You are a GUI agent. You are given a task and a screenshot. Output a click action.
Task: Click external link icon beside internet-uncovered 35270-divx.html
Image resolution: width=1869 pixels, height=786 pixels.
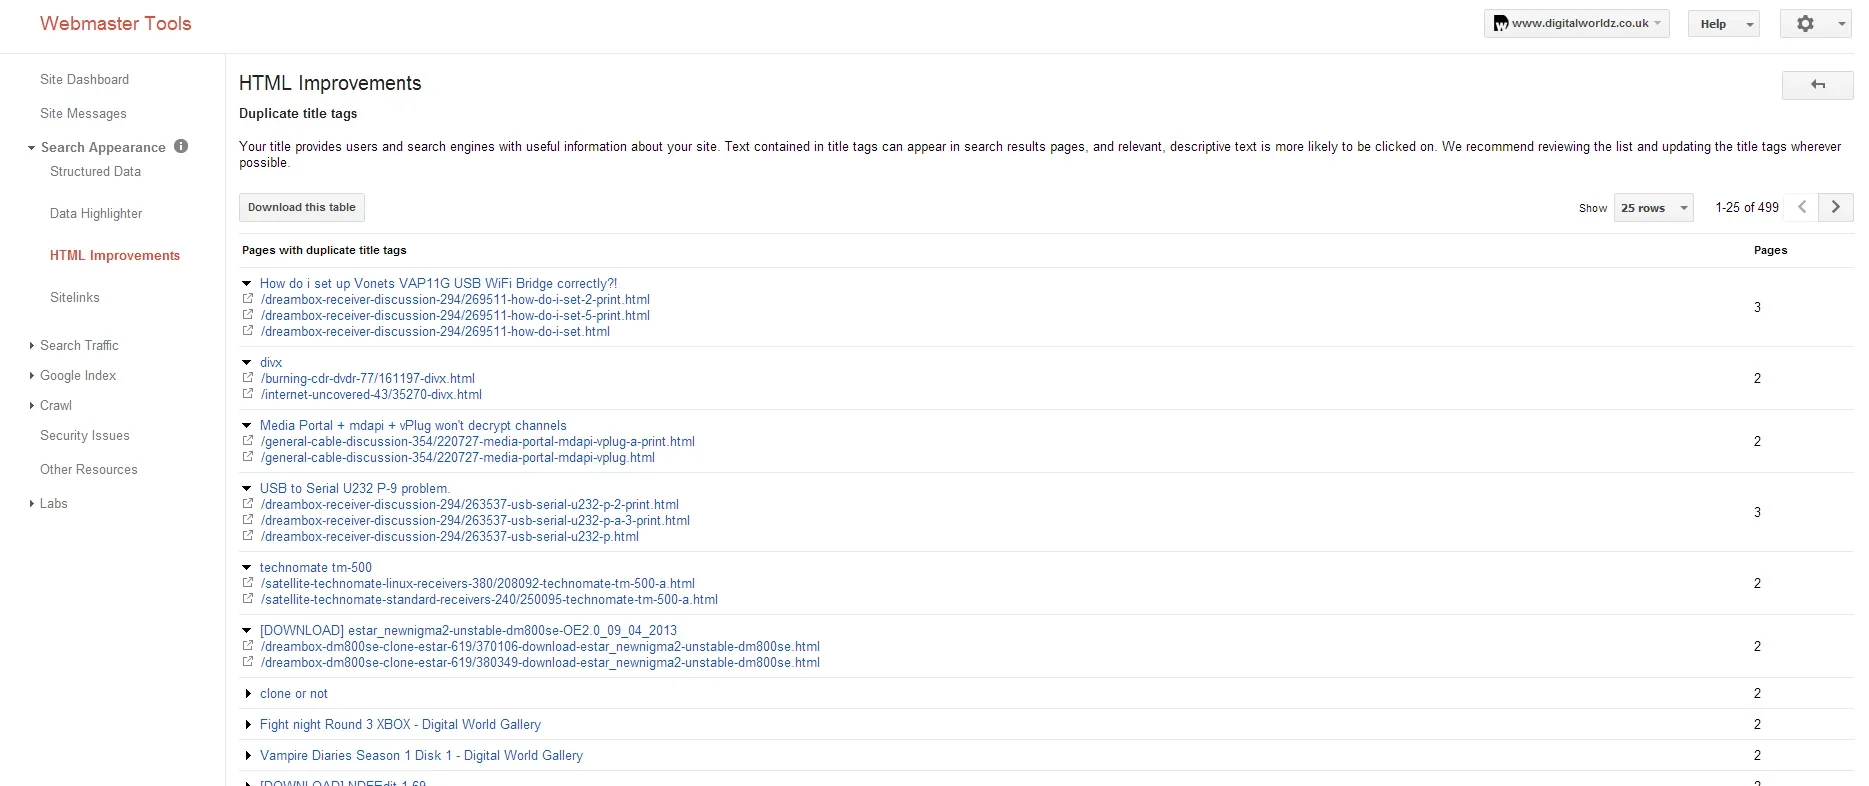248,394
